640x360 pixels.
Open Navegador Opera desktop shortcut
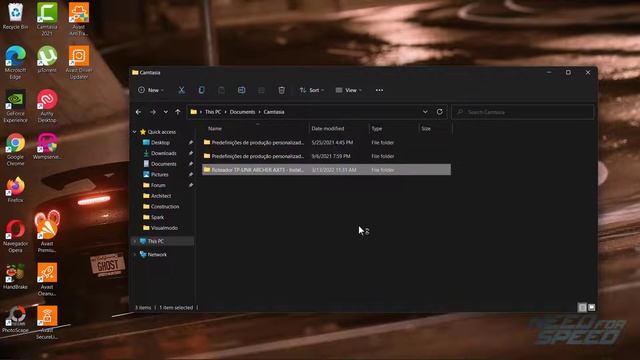pyautogui.click(x=15, y=236)
